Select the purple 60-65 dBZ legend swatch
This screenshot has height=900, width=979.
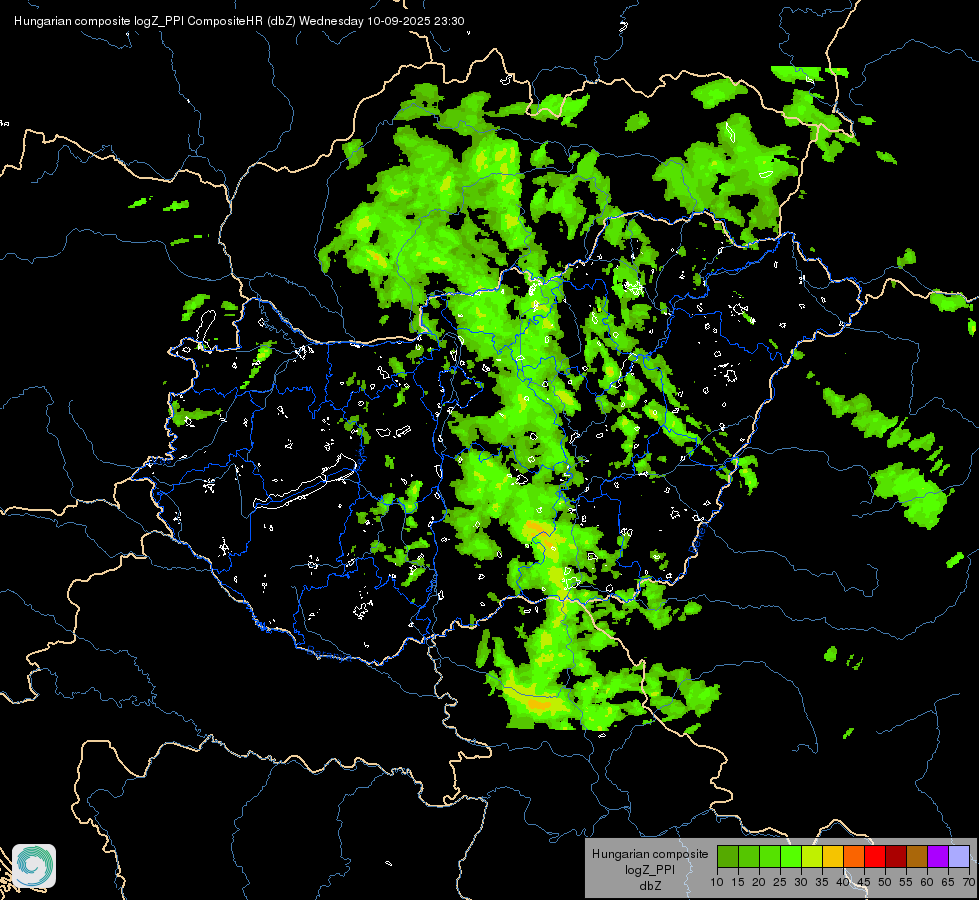(x=938, y=856)
